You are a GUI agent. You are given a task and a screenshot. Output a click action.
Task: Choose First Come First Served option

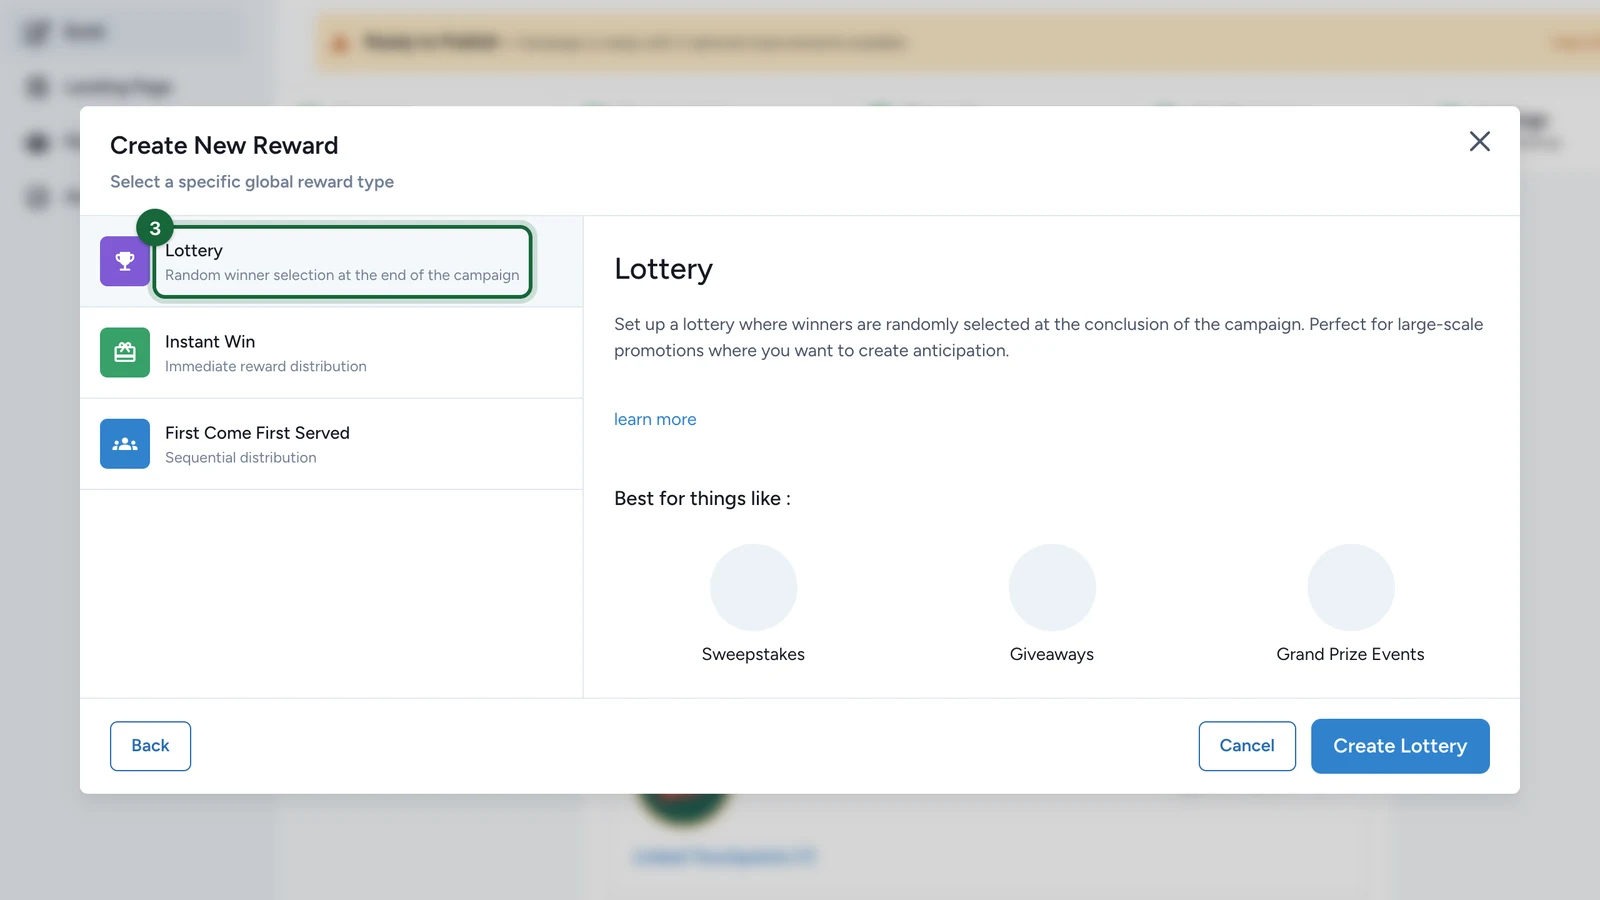[x=332, y=444]
